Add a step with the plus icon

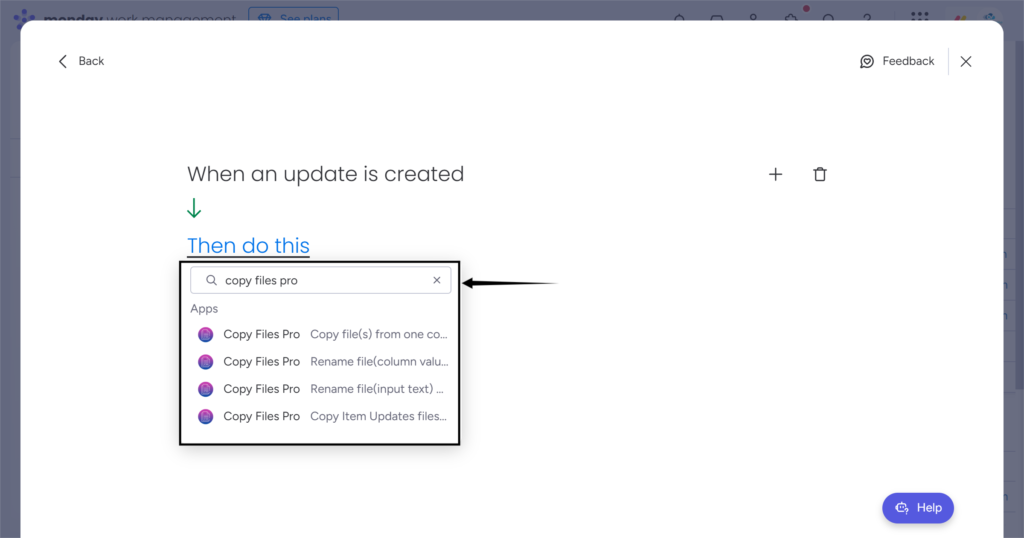[x=775, y=174]
